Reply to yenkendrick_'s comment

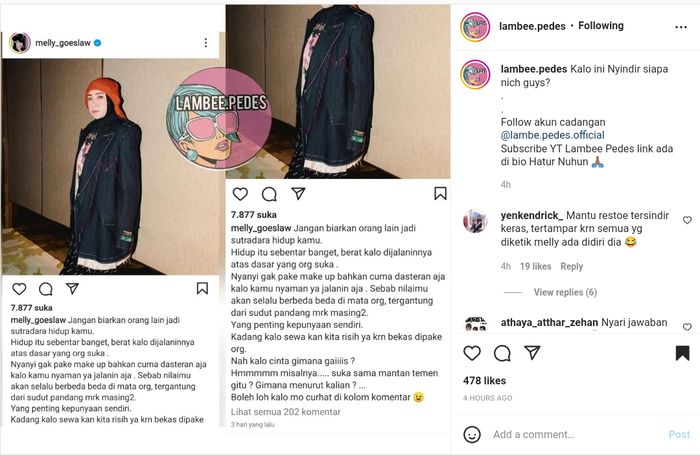[571, 266]
